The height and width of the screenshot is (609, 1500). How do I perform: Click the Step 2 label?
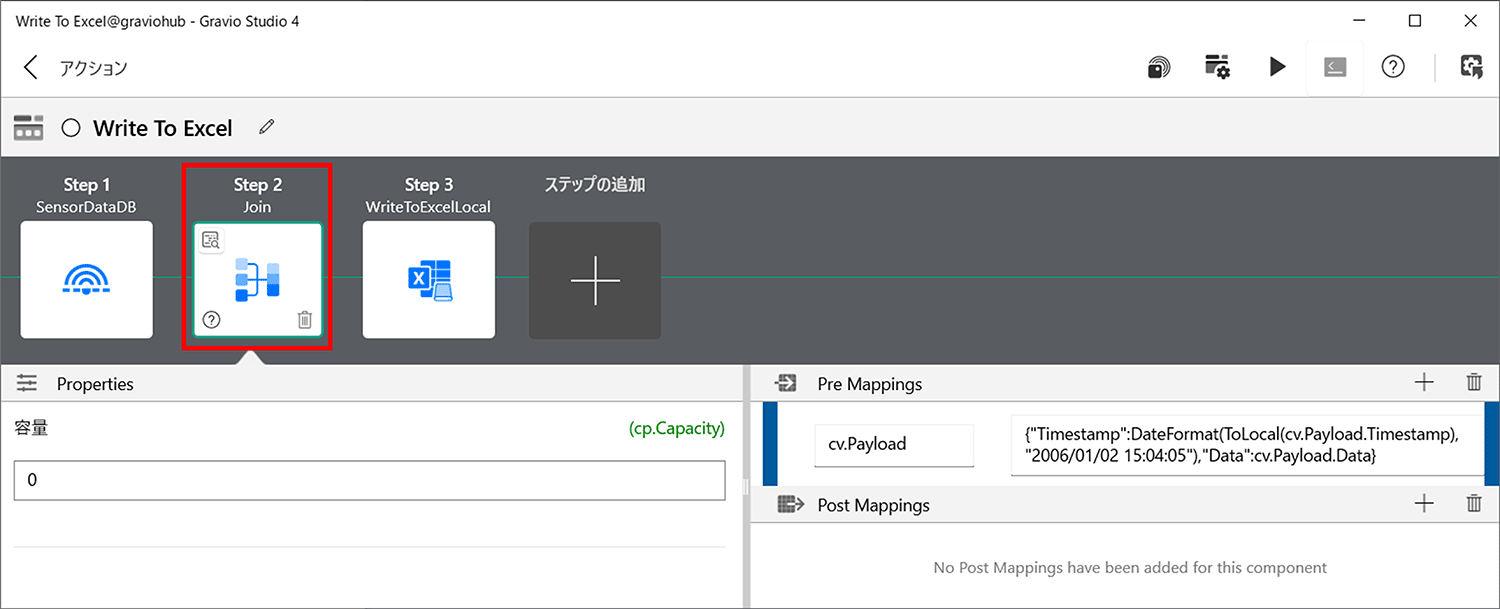pyautogui.click(x=258, y=184)
